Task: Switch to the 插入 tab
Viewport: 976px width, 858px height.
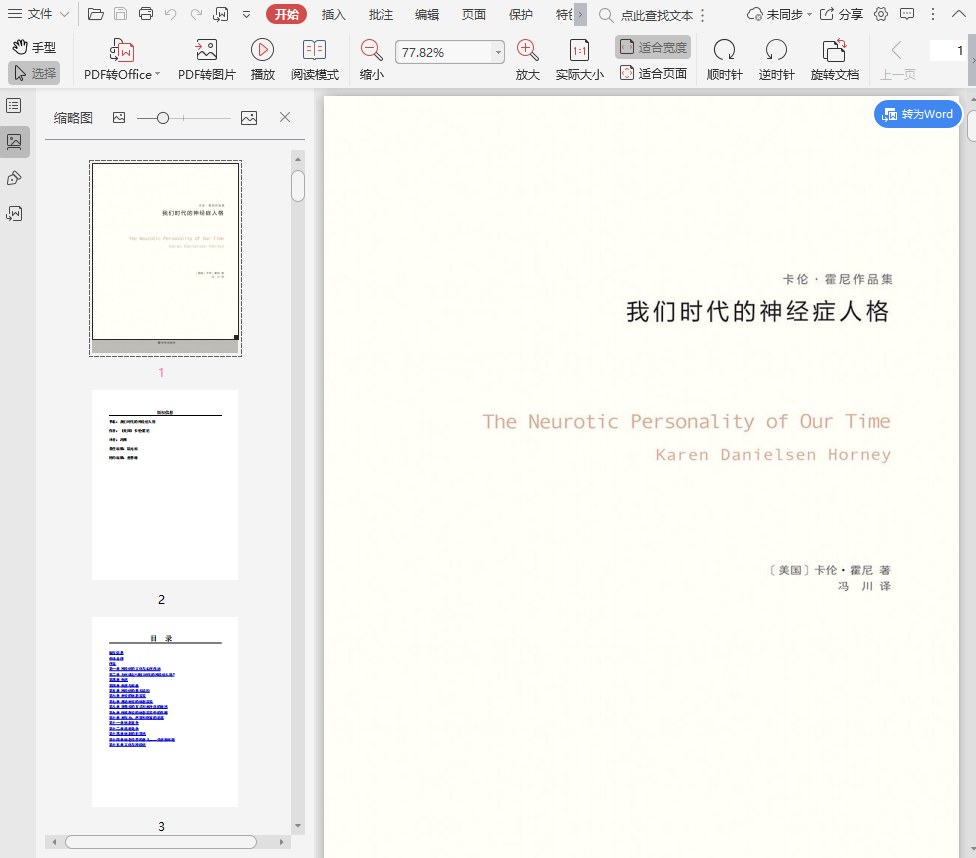Action: (x=334, y=14)
